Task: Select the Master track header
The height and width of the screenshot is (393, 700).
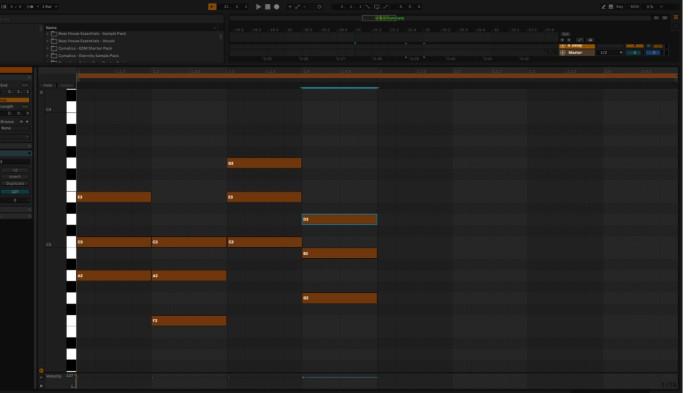Action: coord(577,53)
